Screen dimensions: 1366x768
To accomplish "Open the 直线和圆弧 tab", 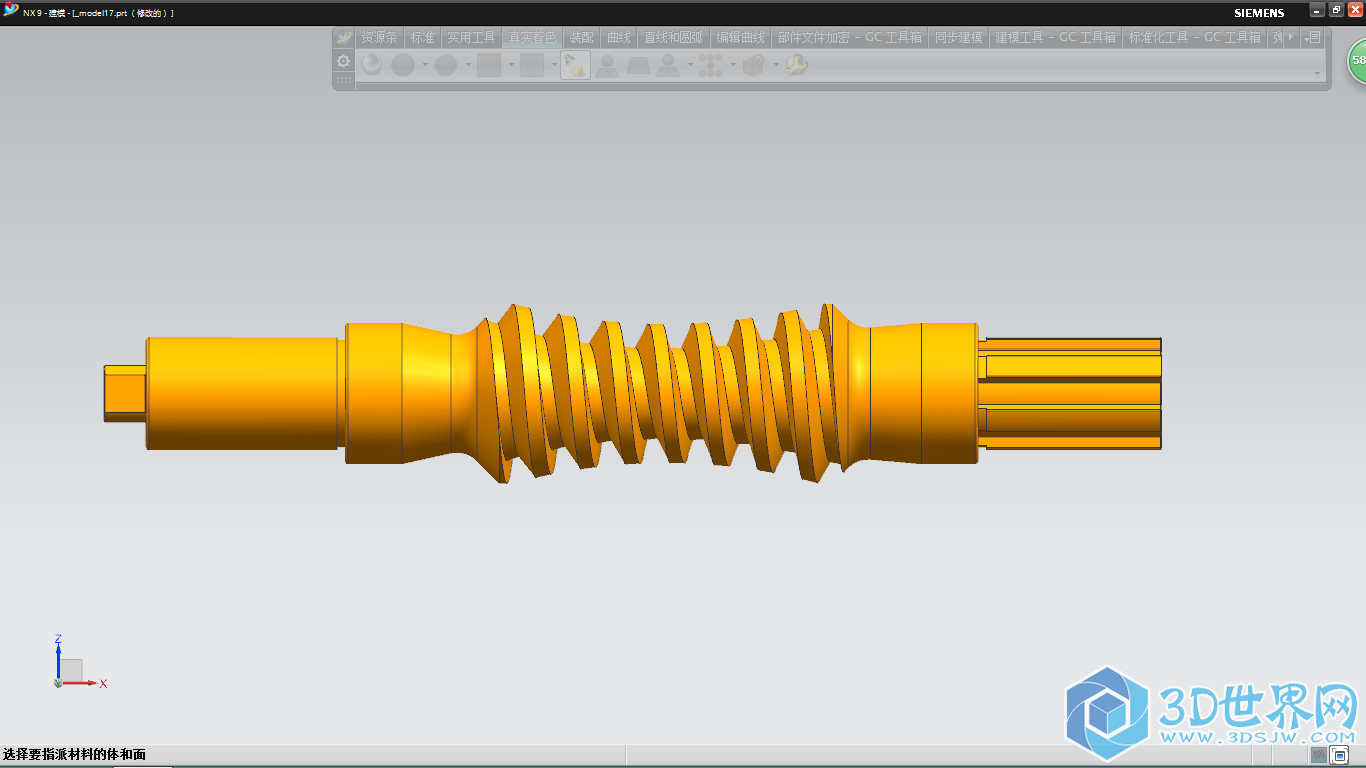I will click(673, 37).
